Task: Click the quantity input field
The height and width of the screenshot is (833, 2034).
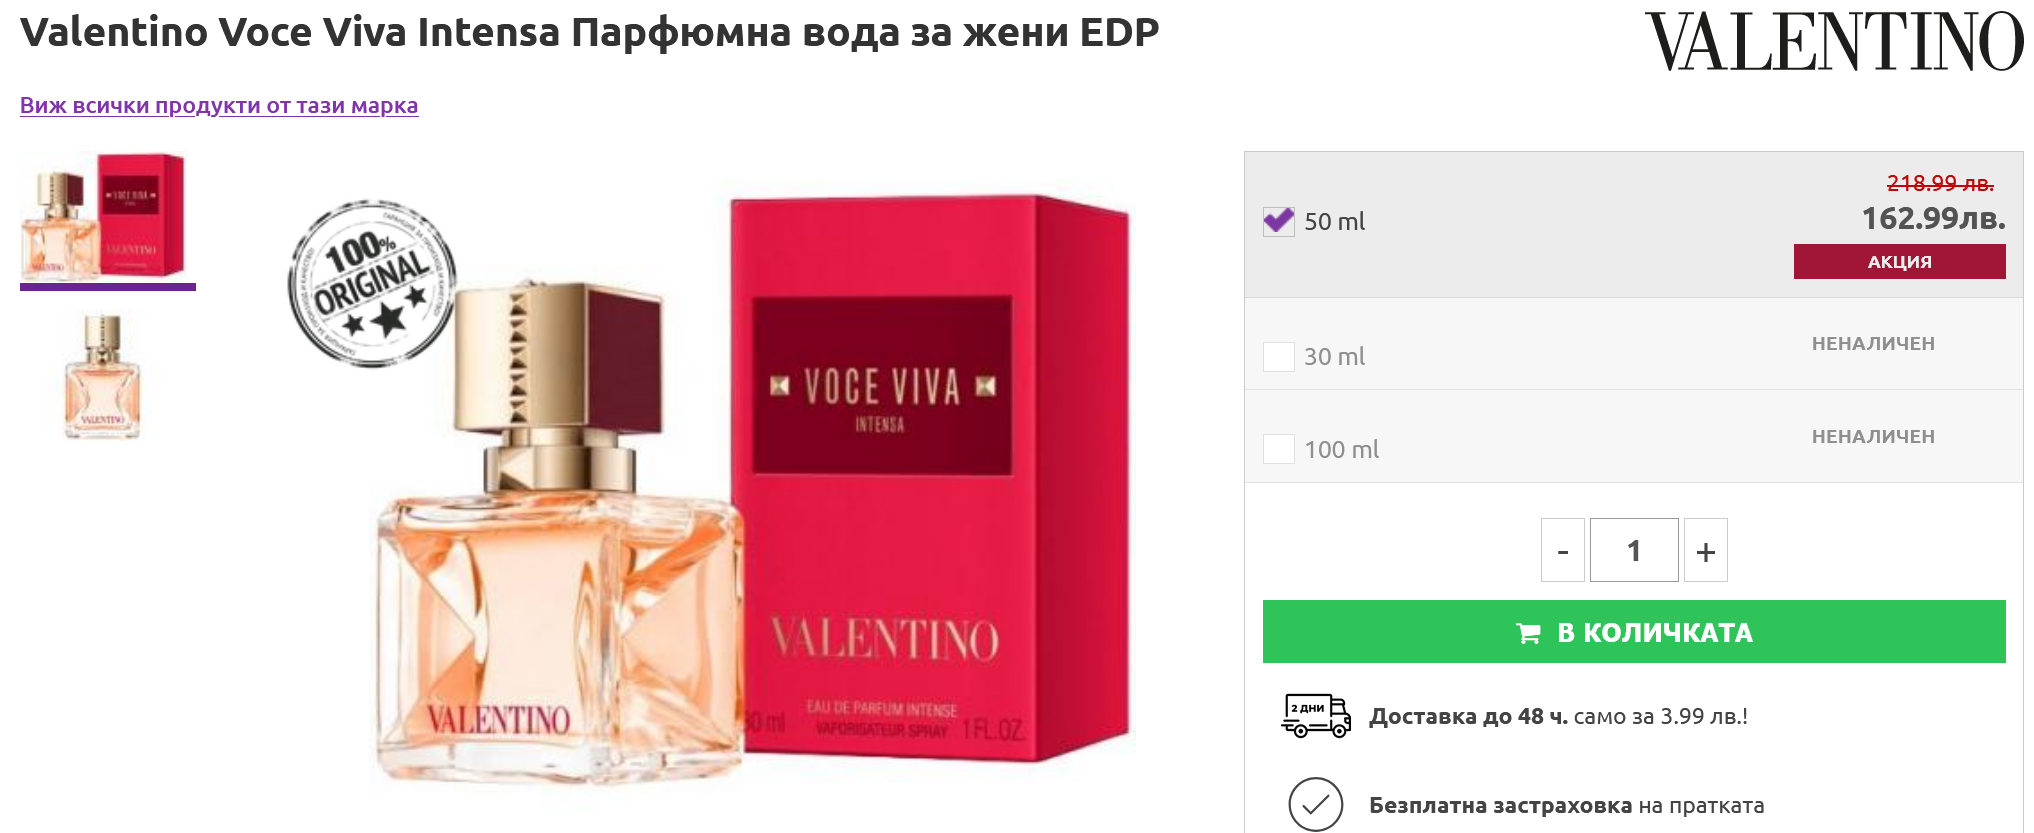Action: pos(1634,550)
